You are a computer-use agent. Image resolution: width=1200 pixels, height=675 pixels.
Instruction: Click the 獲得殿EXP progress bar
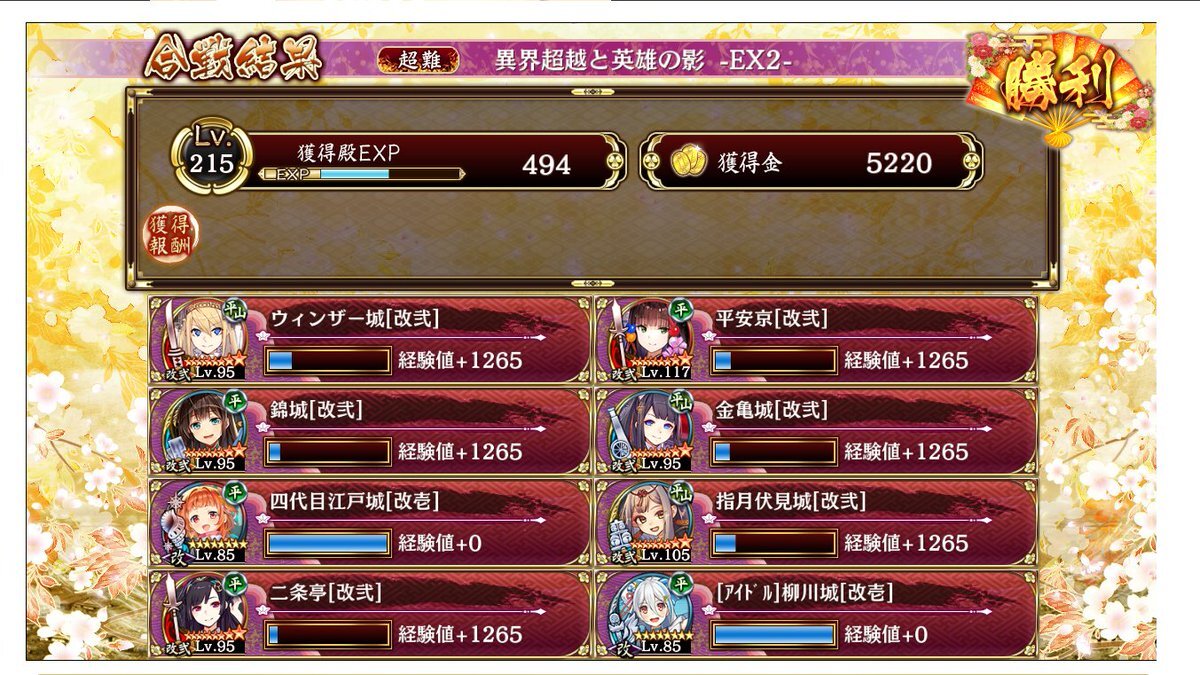(x=361, y=174)
